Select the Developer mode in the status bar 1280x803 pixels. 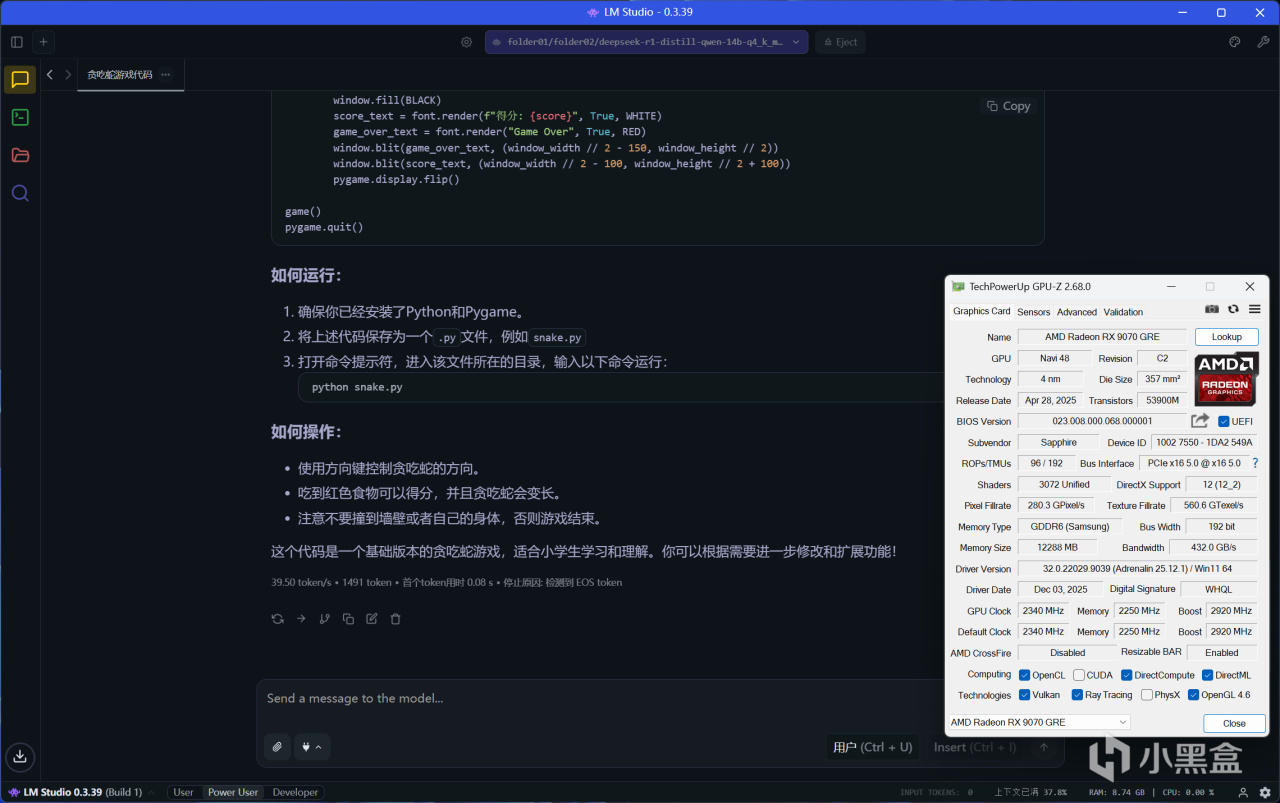coord(295,792)
